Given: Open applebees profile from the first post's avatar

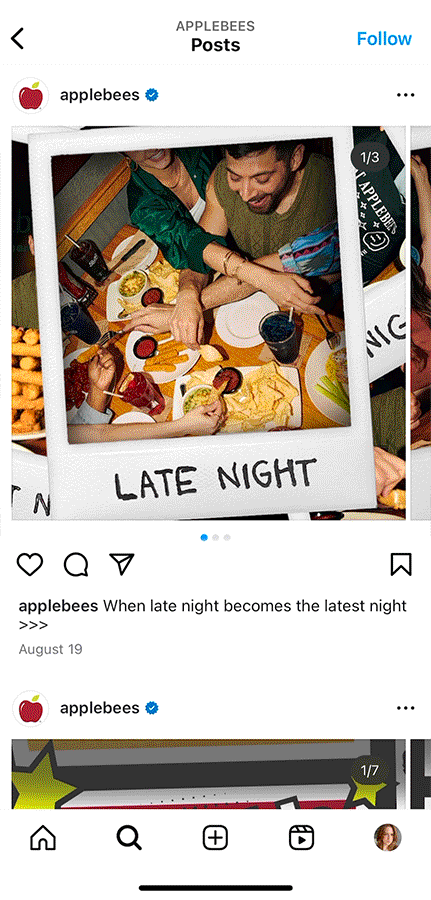Looking at the screenshot, I should pyautogui.click(x=30, y=95).
